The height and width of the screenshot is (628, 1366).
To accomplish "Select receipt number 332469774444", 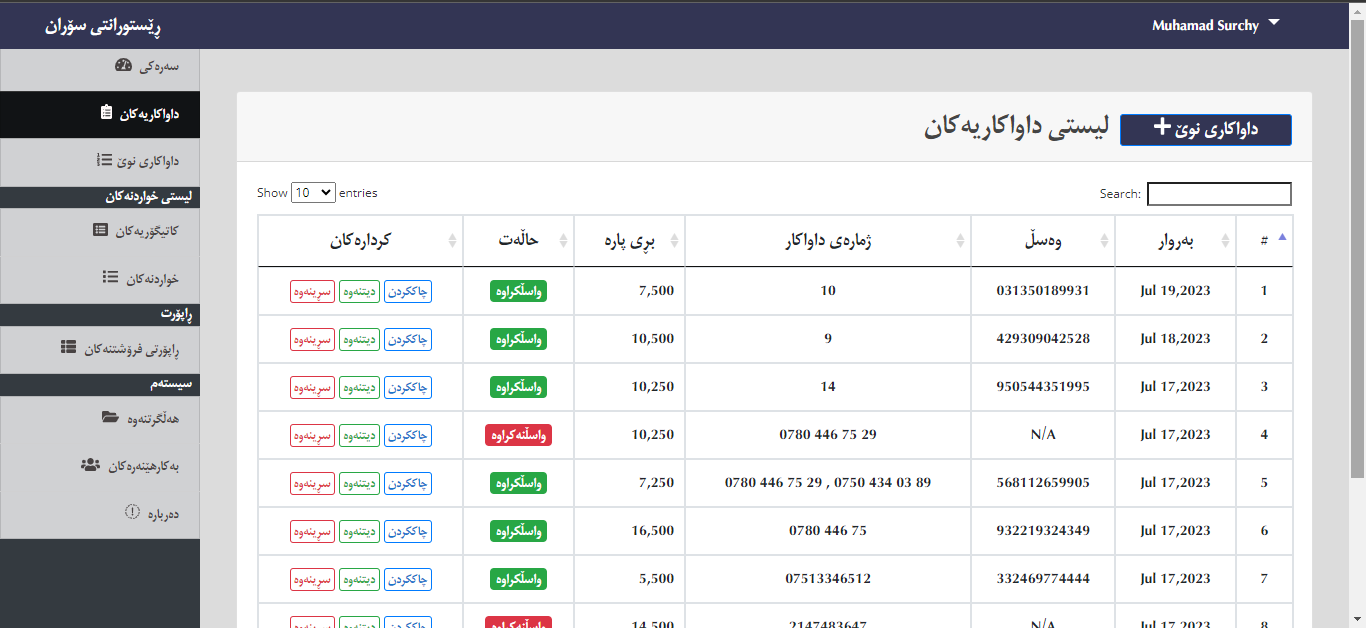I will (1043, 579).
